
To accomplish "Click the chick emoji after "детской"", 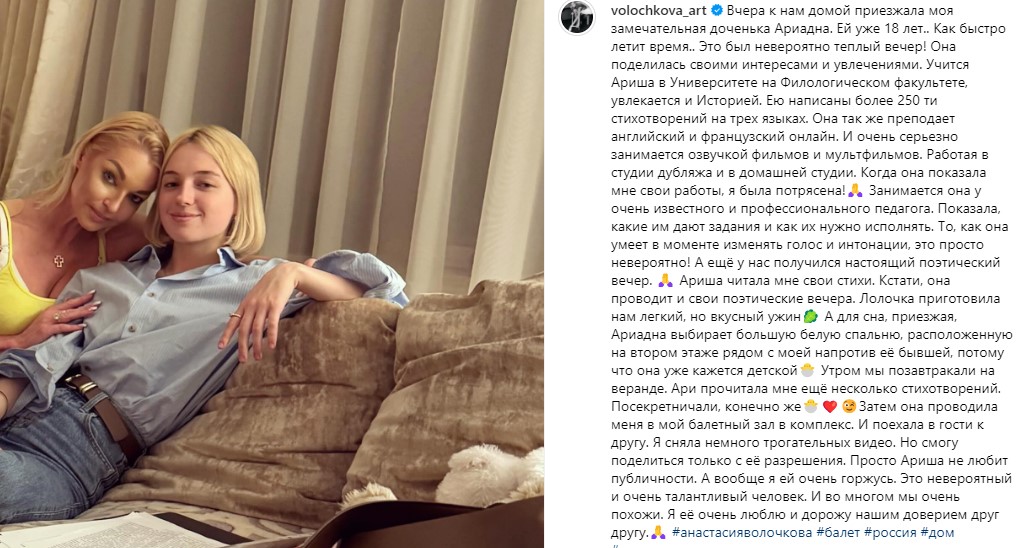I will (807, 370).
